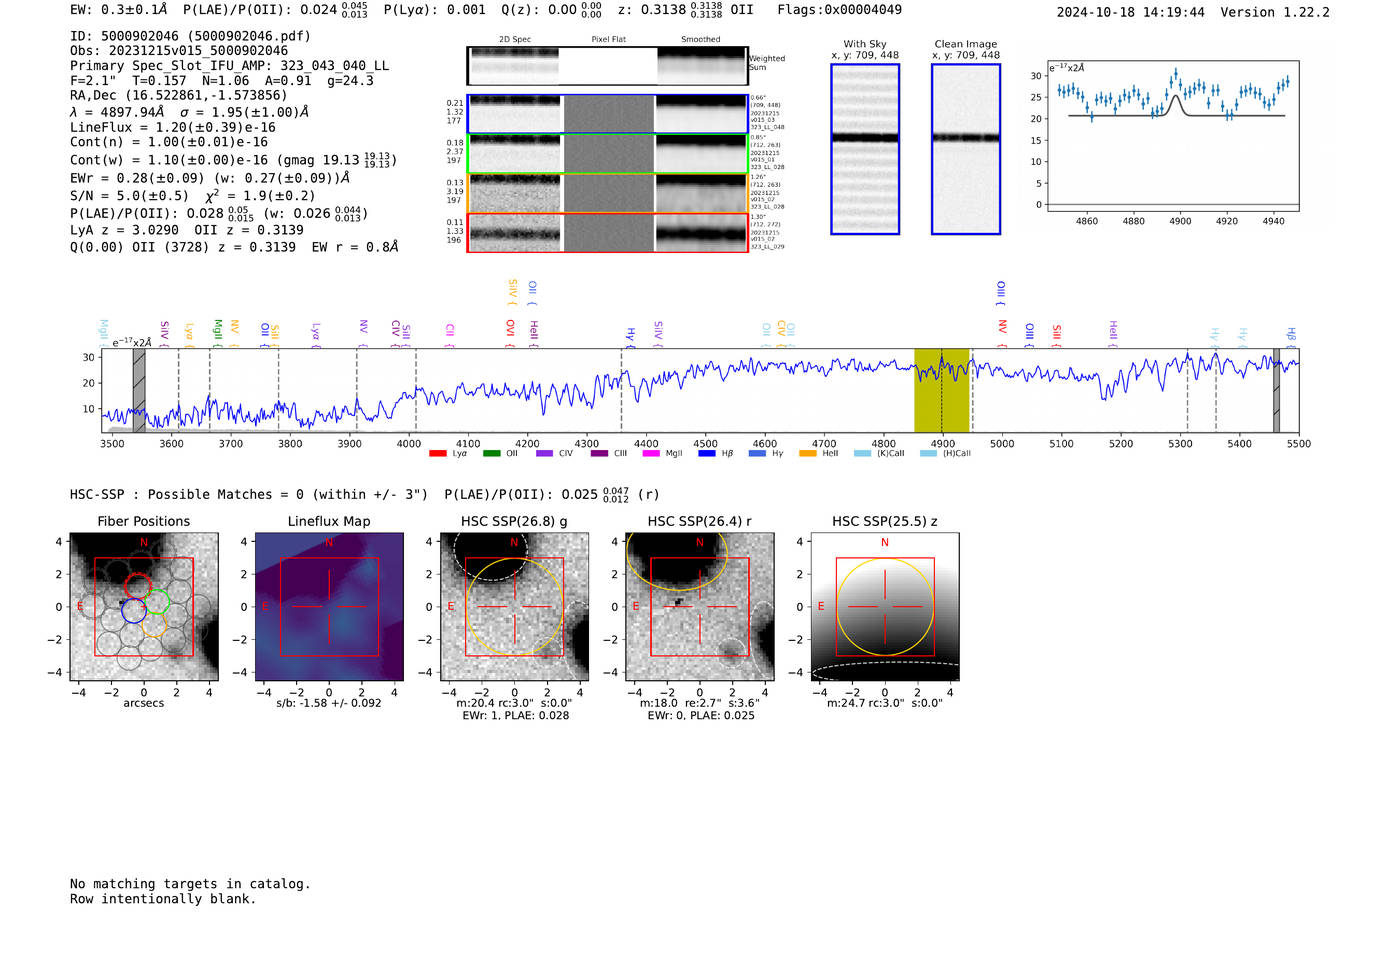The width and height of the screenshot is (1400, 953).
Task: Click the '2D Spec' column header
Action: pos(515,39)
